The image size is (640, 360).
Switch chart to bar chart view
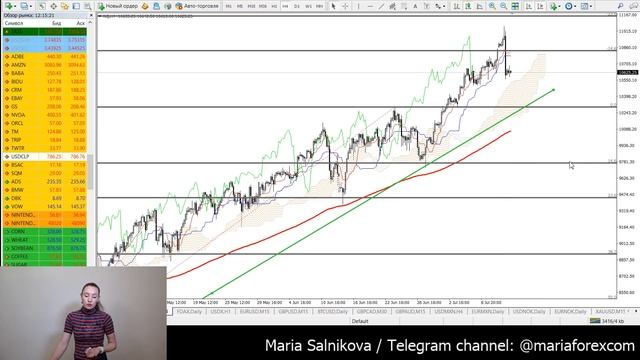456,6
